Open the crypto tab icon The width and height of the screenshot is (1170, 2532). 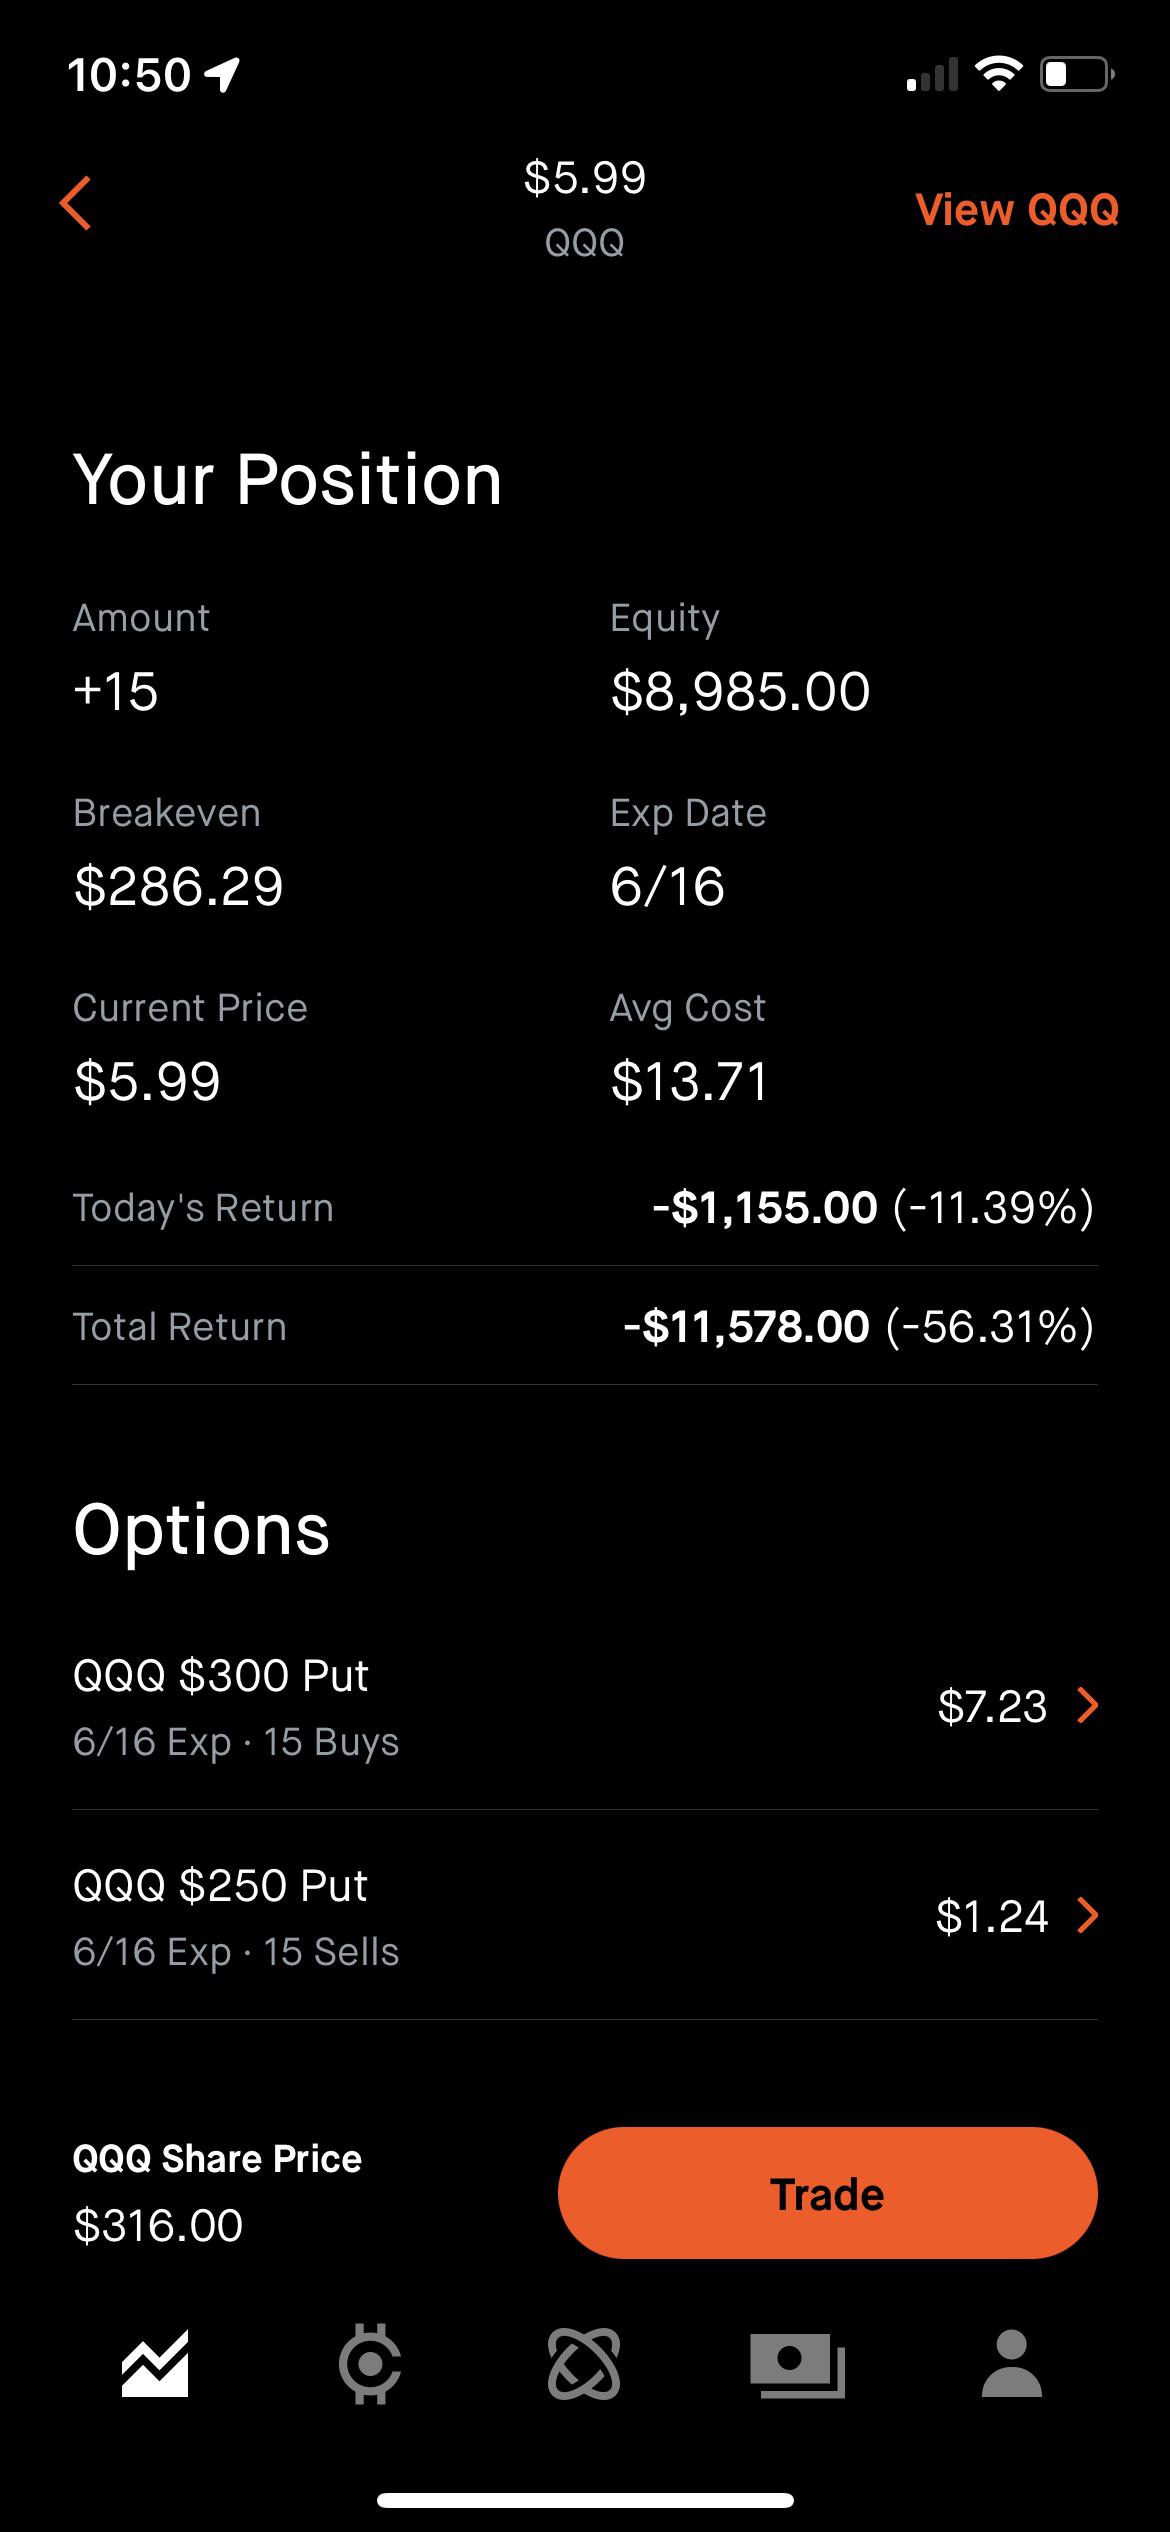[370, 2364]
